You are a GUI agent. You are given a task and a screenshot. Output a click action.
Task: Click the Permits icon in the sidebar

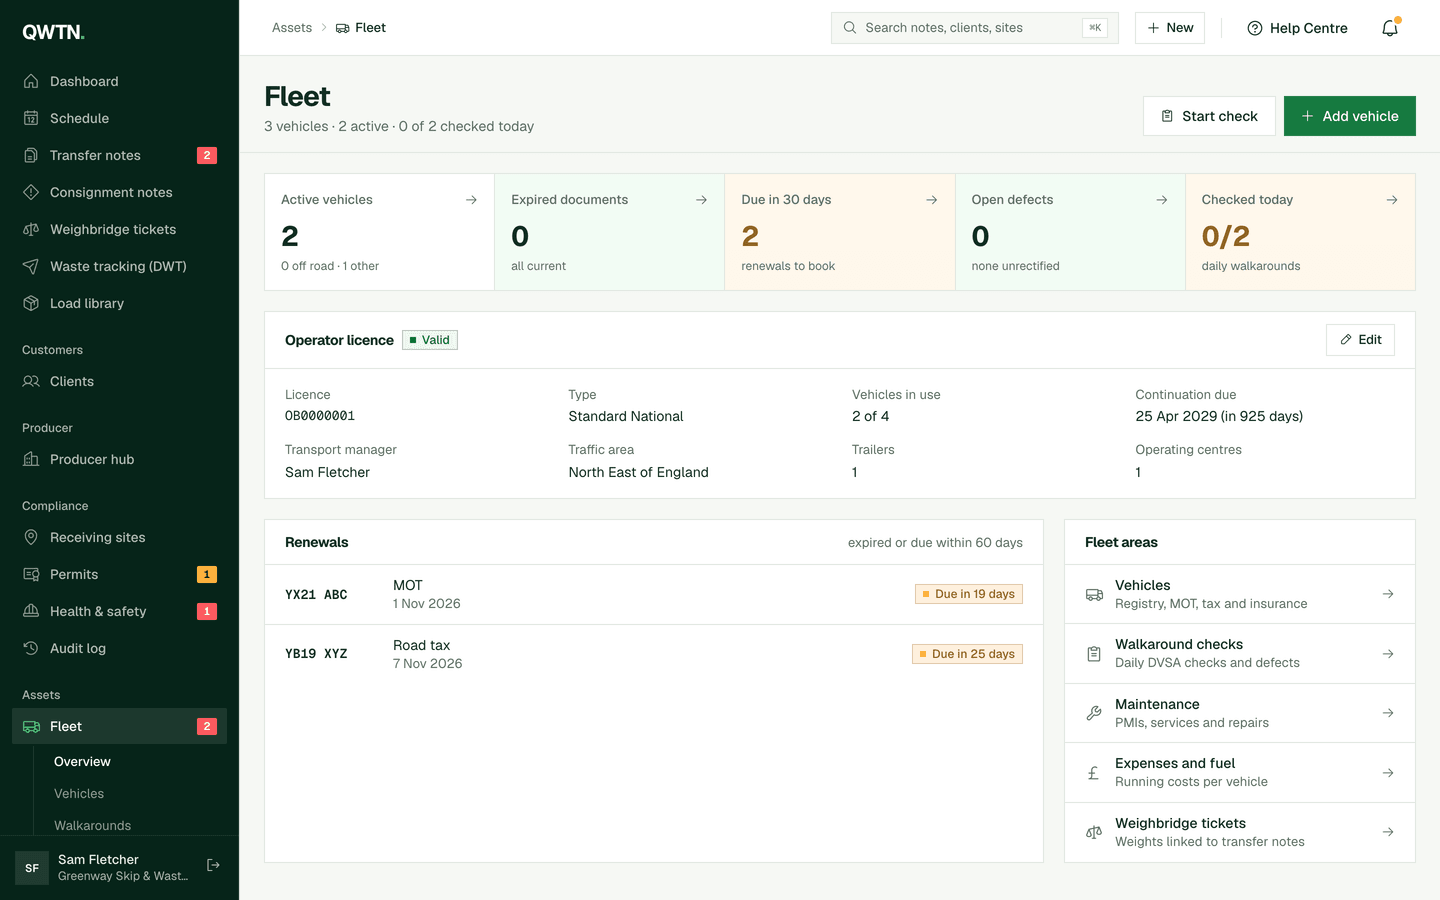(31, 574)
